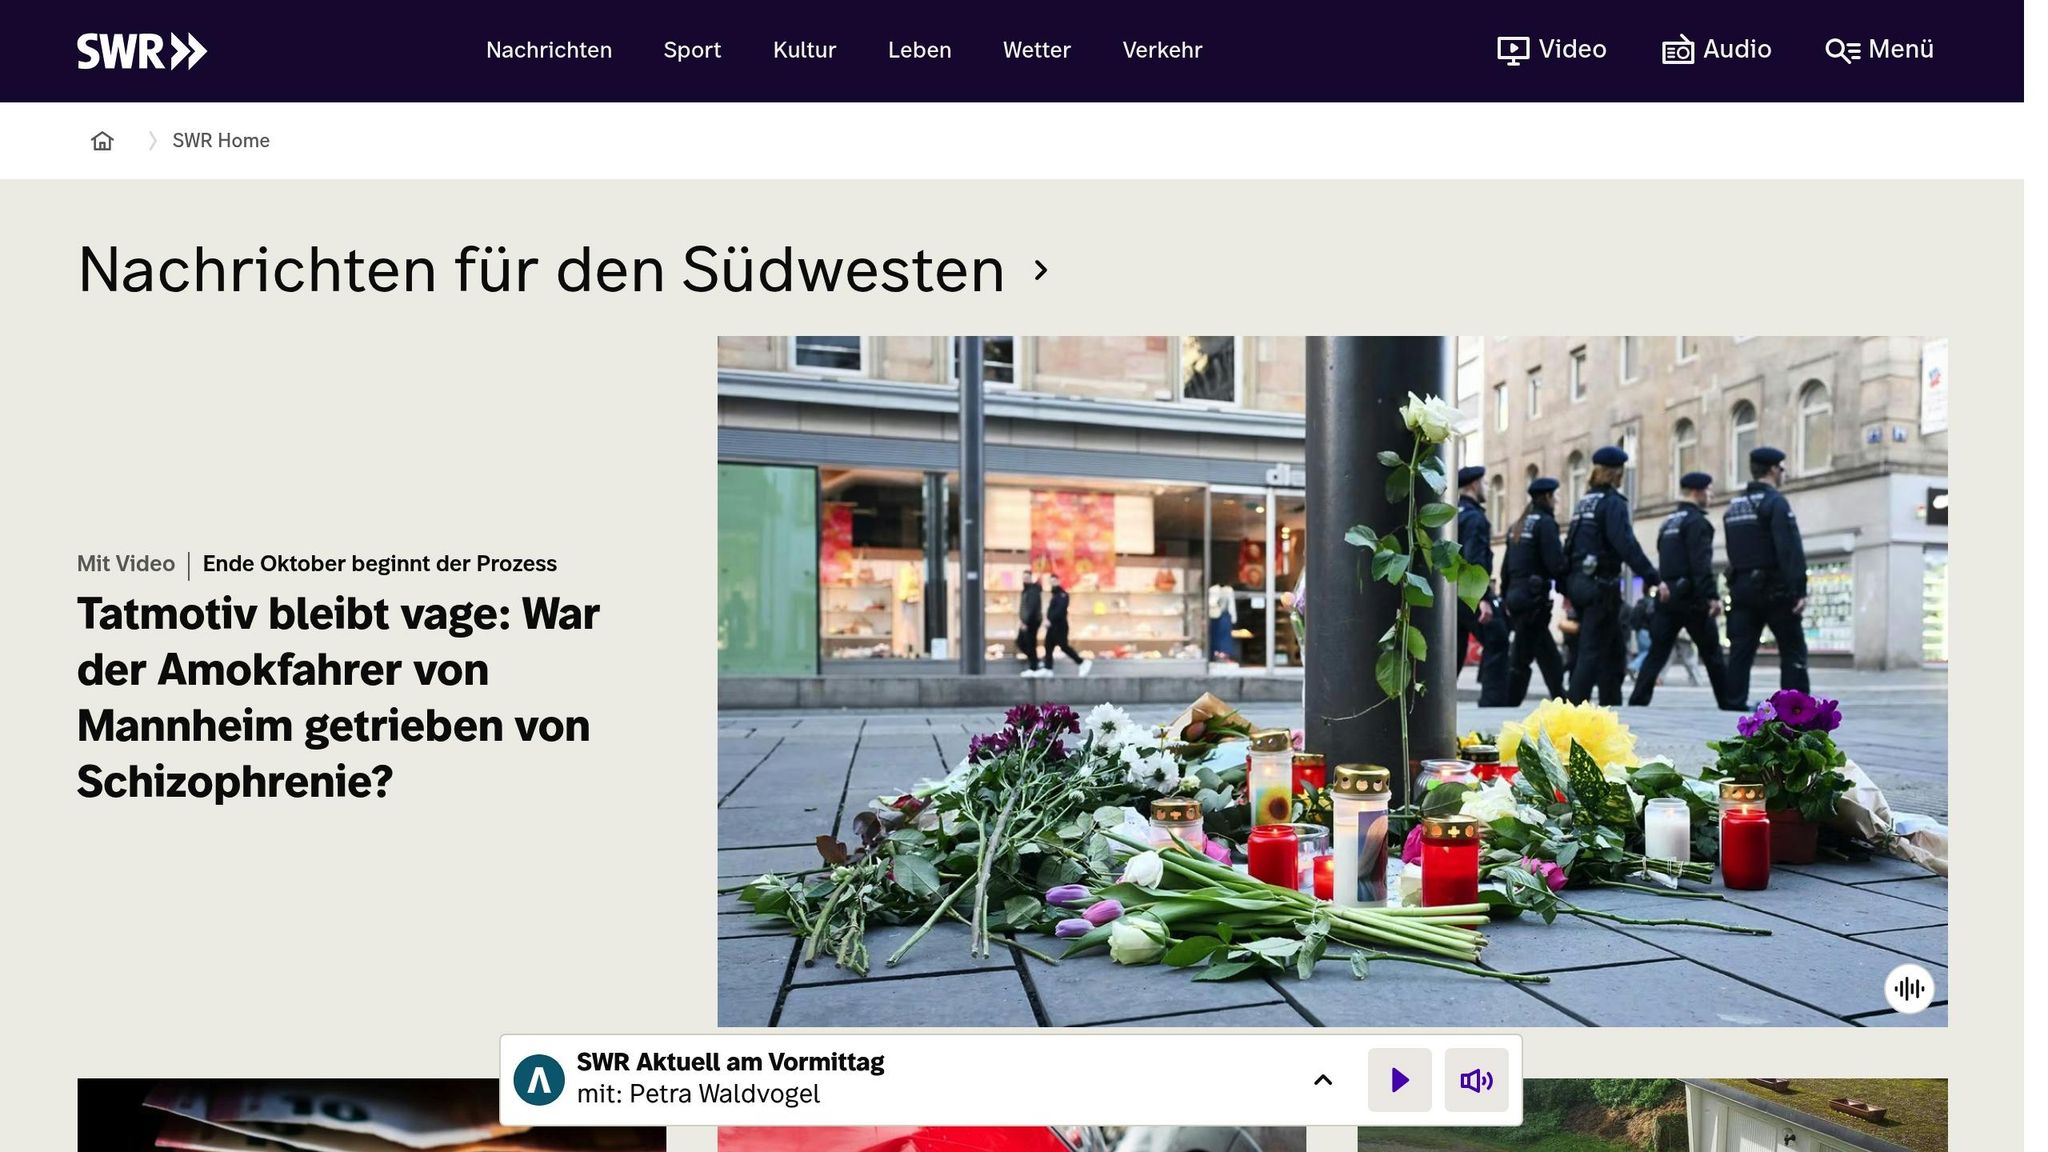Click arrow next to Nachrichten für den Südwesten
This screenshot has height=1152, width=2048.
(x=1041, y=270)
